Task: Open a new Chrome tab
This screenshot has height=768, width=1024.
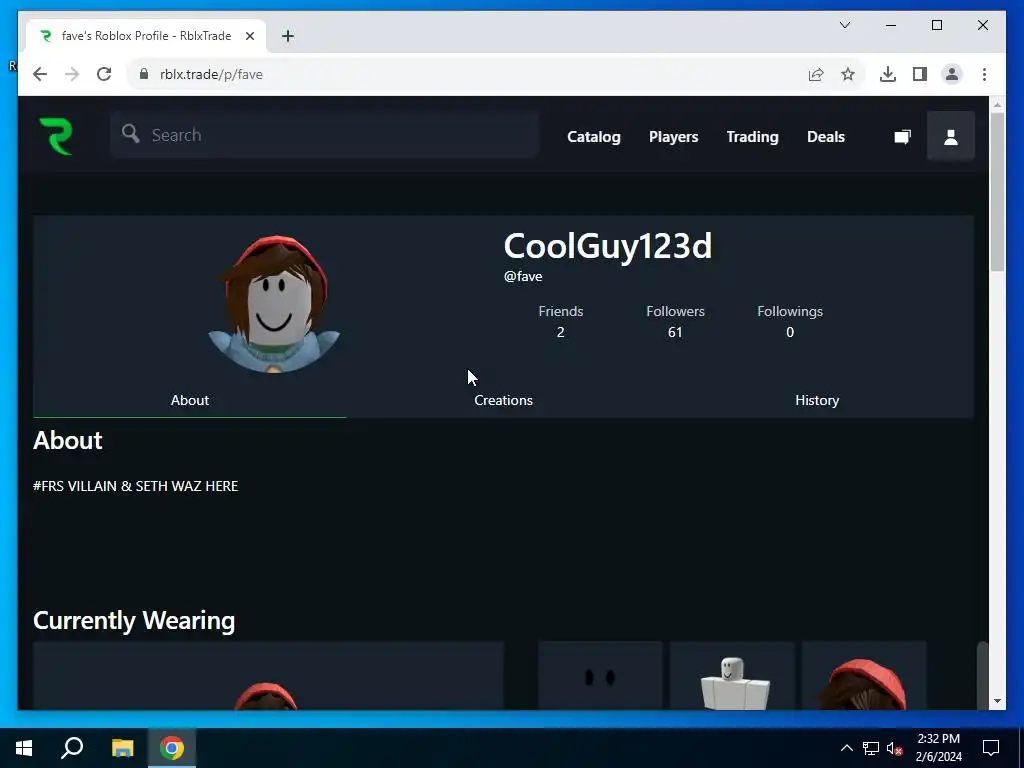Action: 288,36
